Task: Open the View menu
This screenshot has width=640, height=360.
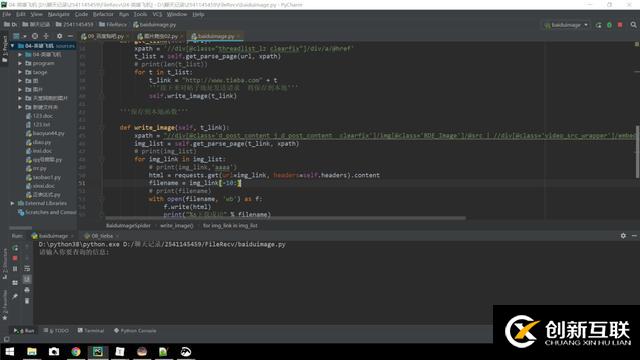Action: pyautogui.click(x=36, y=14)
